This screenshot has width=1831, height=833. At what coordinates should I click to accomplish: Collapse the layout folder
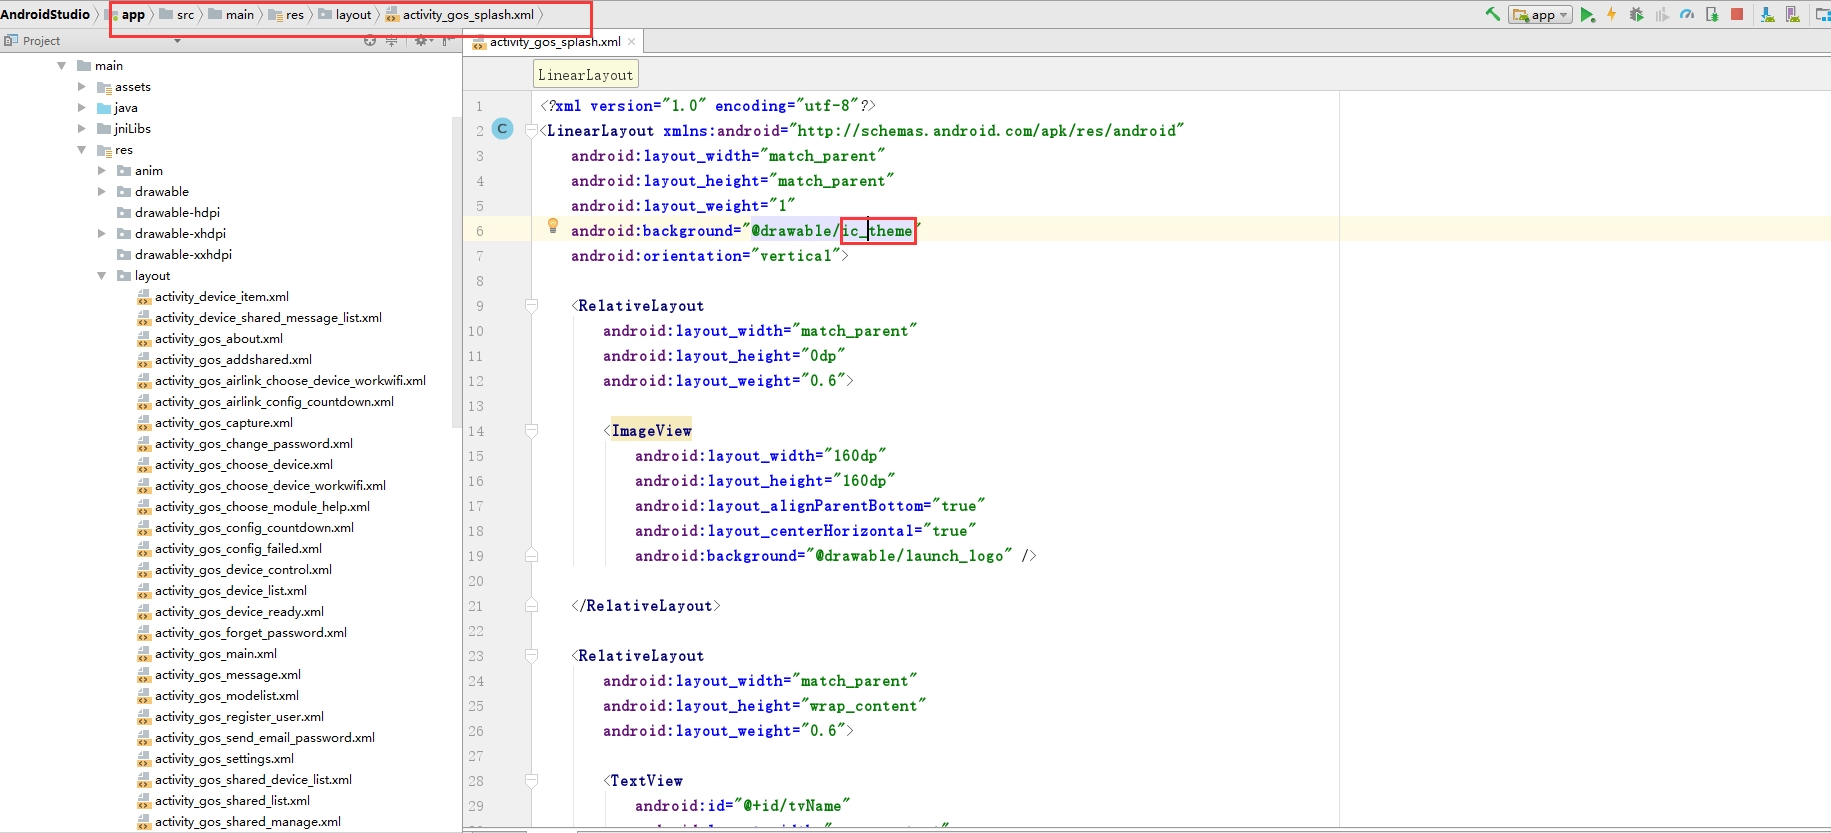pyautogui.click(x=102, y=276)
